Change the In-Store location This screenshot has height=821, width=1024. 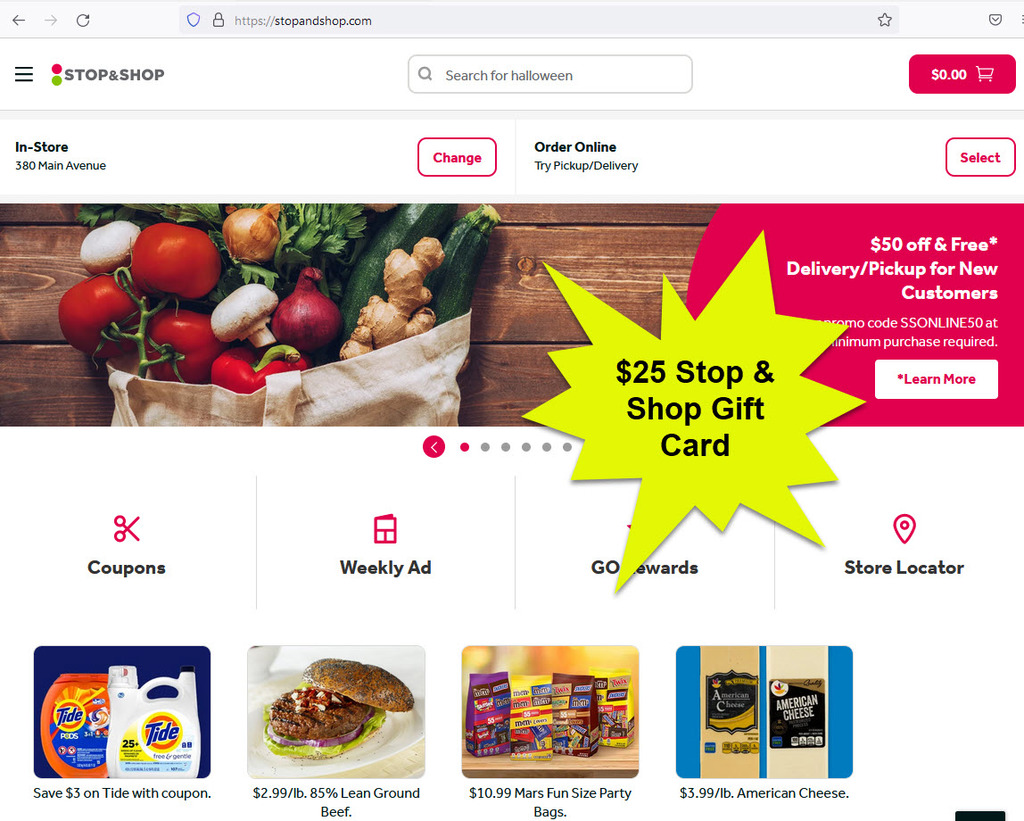click(457, 157)
